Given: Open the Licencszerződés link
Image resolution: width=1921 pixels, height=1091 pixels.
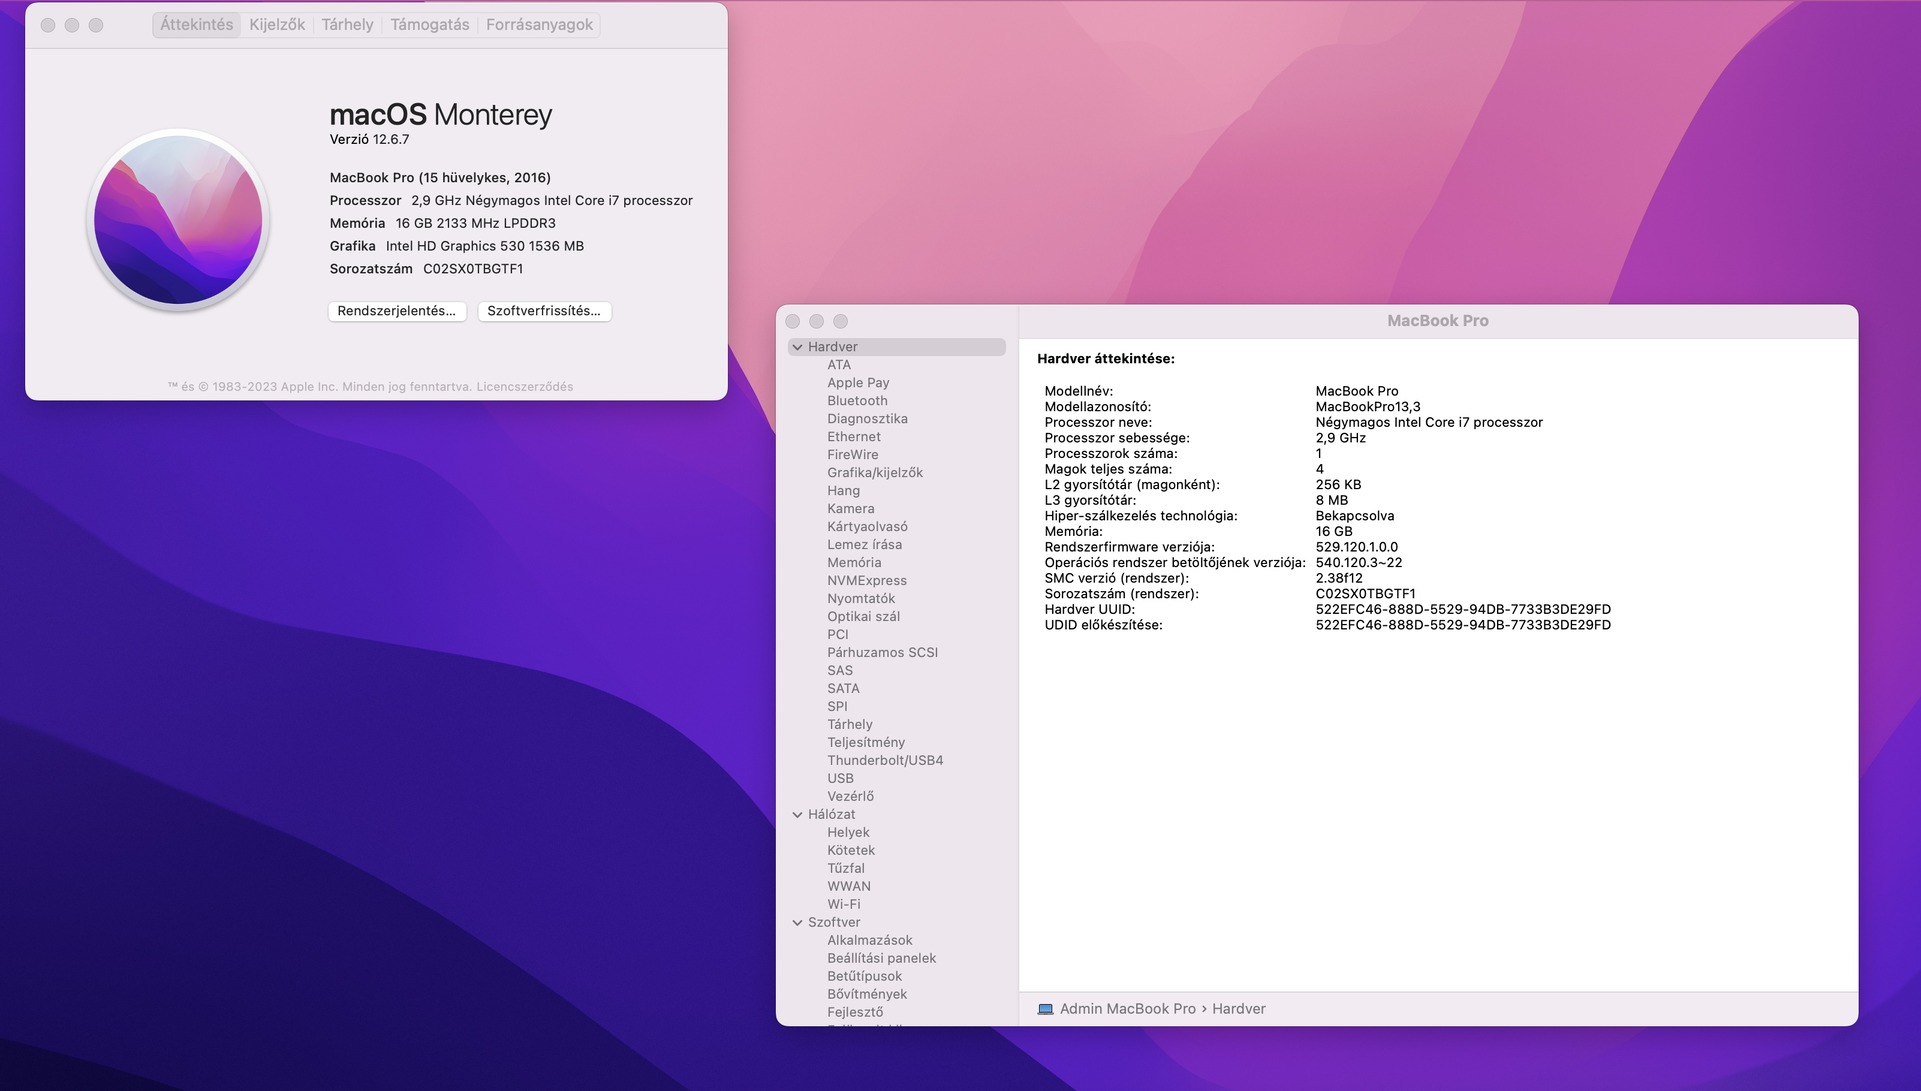Looking at the screenshot, I should tap(524, 387).
